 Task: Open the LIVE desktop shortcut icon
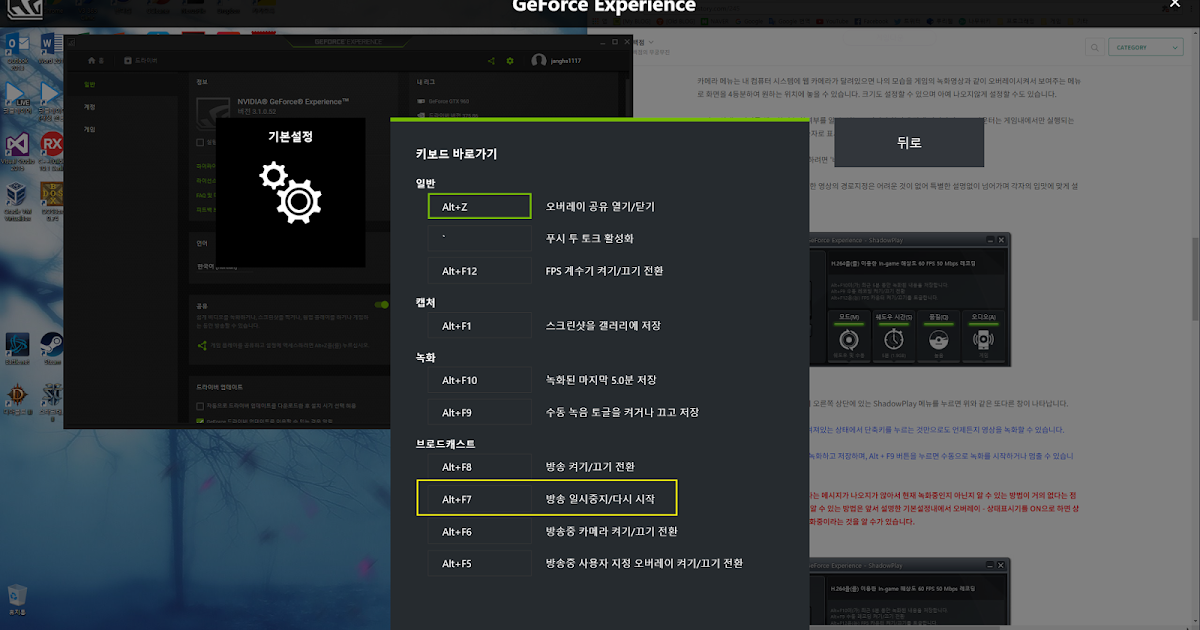point(16,97)
